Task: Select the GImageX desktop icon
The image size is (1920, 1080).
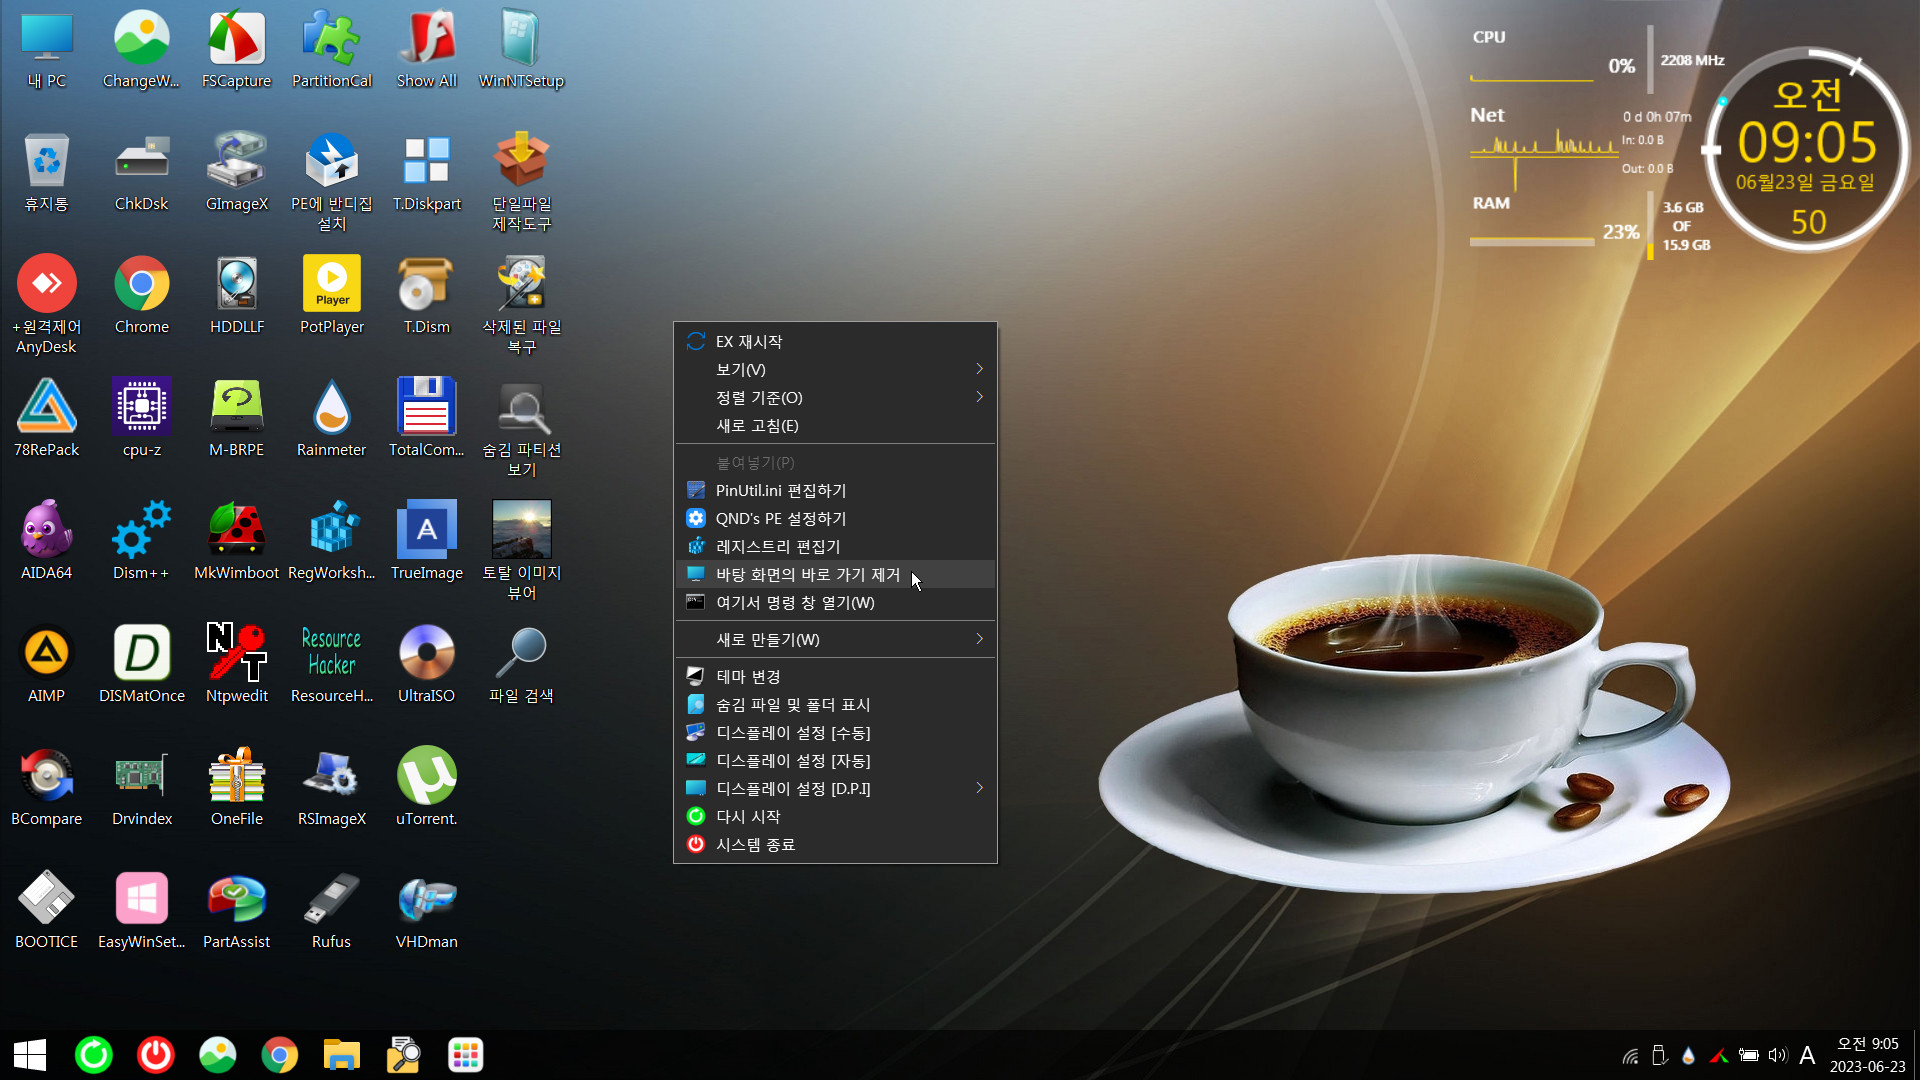Action: pos(236,173)
